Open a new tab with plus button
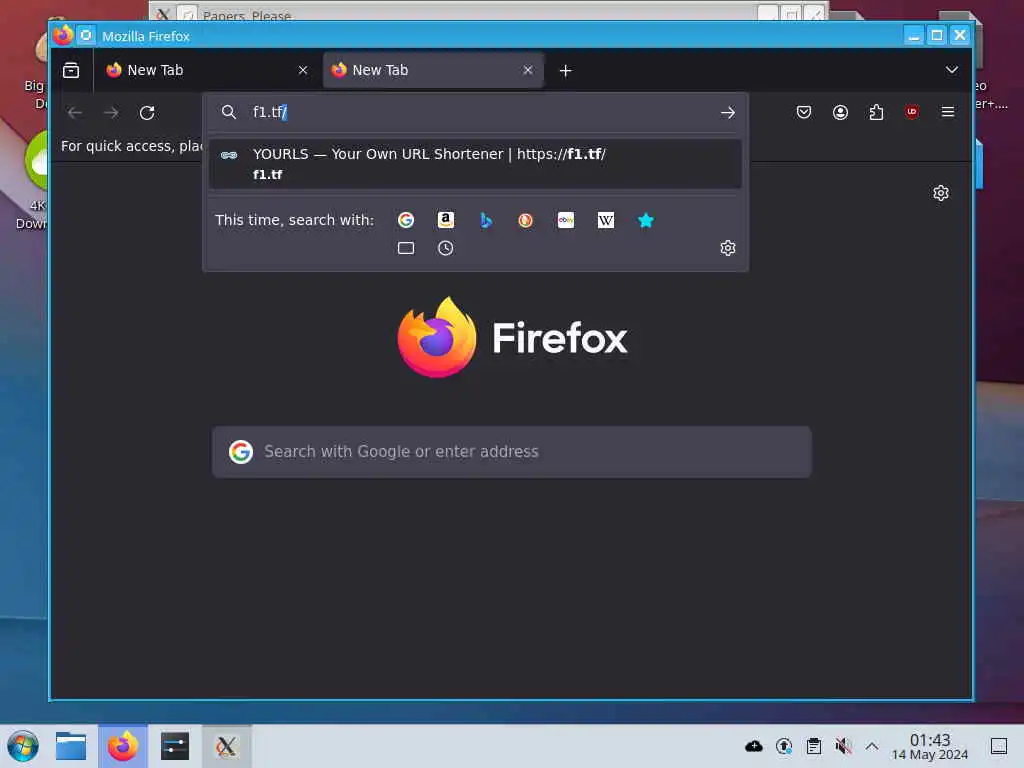The height and width of the screenshot is (768, 1024). pos(566,71)
